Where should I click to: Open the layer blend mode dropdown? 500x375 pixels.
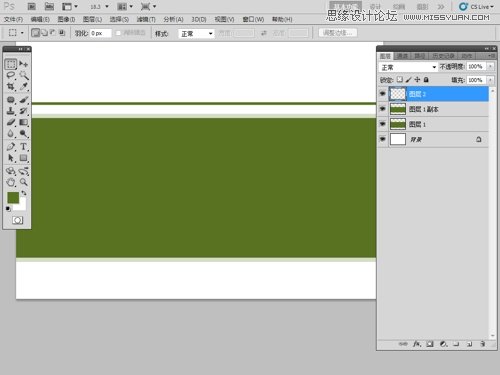tap(408, 67)
